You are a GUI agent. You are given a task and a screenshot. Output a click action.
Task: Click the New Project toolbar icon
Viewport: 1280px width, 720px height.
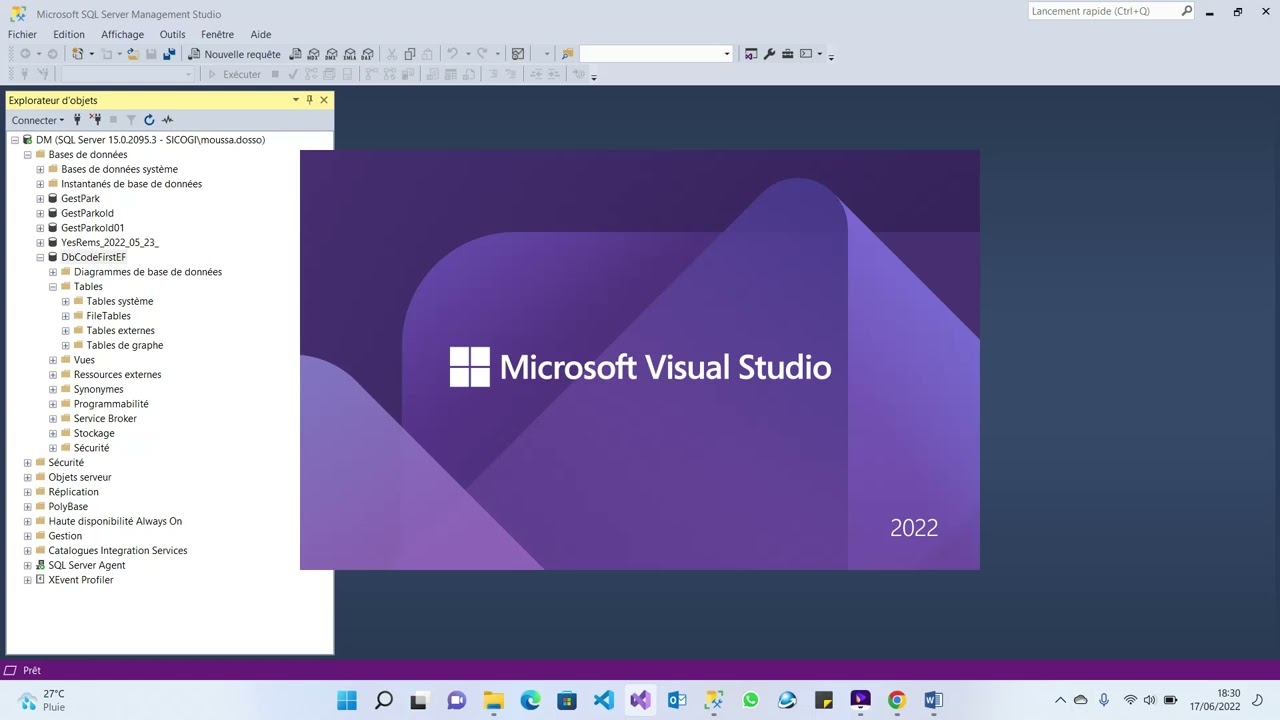point(77,54)
